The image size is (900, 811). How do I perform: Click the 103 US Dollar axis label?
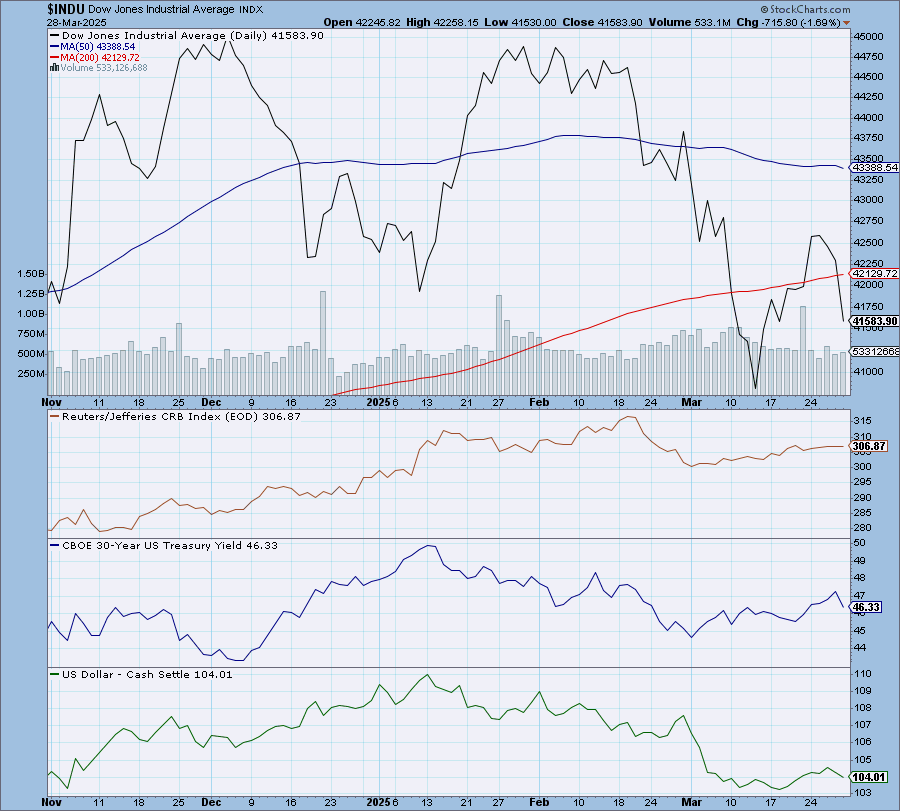pyautogui.click(x=863, y=793)
